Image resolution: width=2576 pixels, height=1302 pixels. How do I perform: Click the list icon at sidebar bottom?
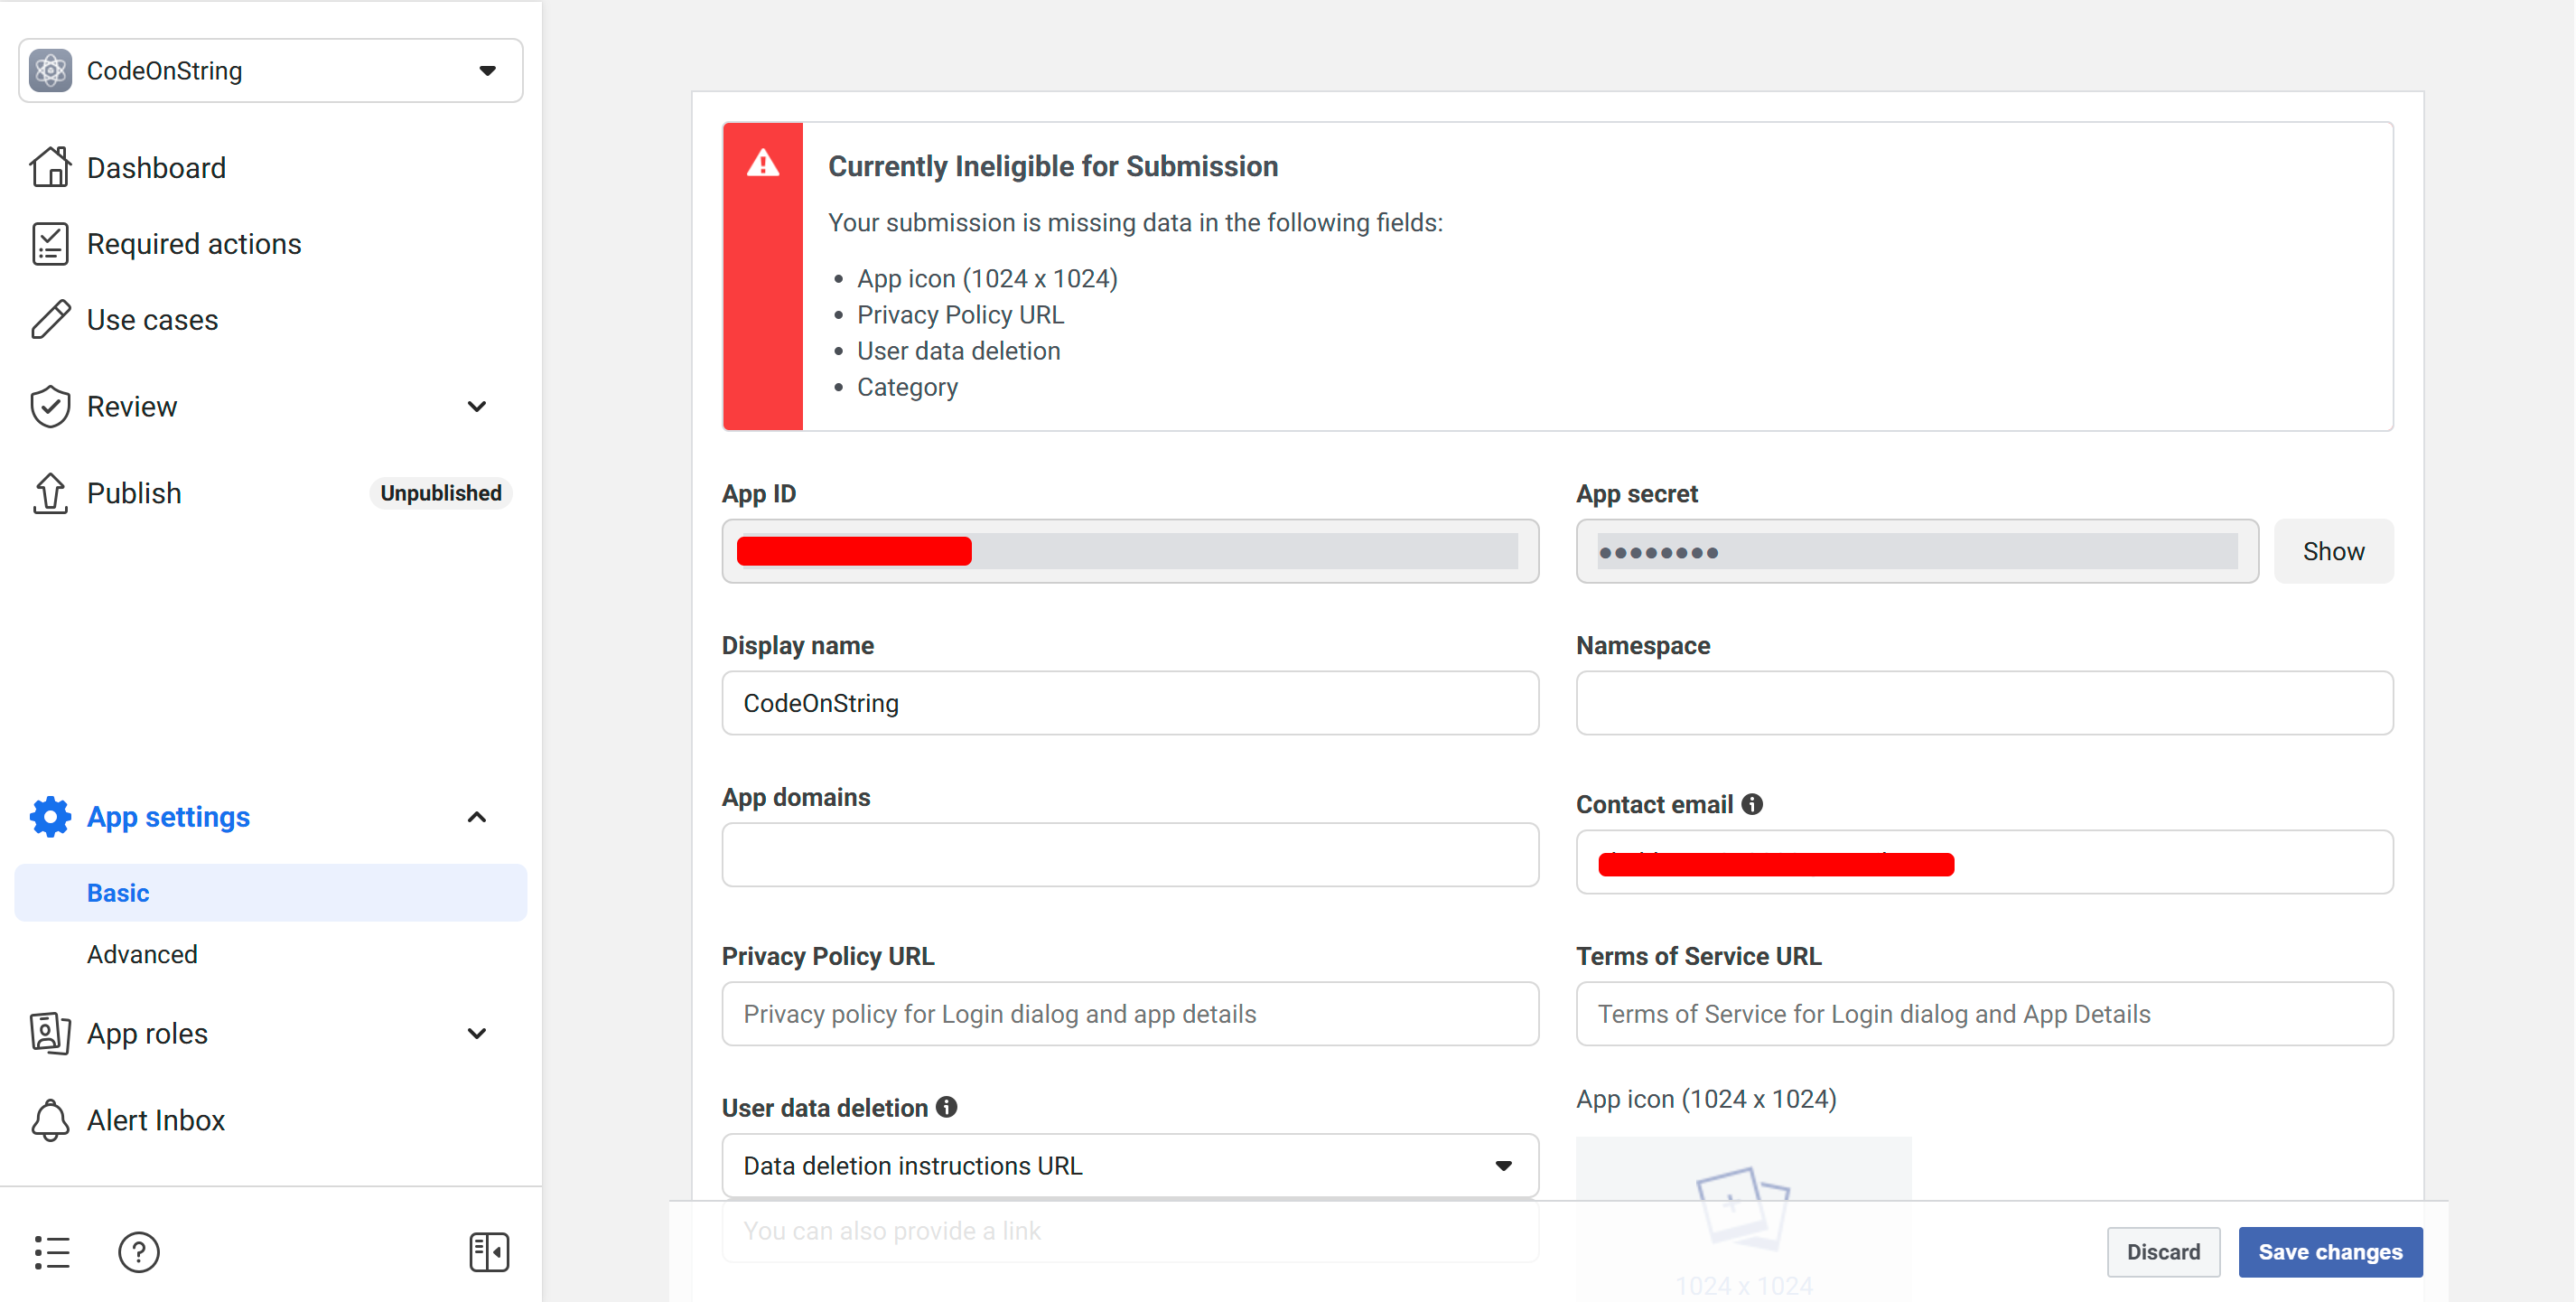click(52, 1252)
